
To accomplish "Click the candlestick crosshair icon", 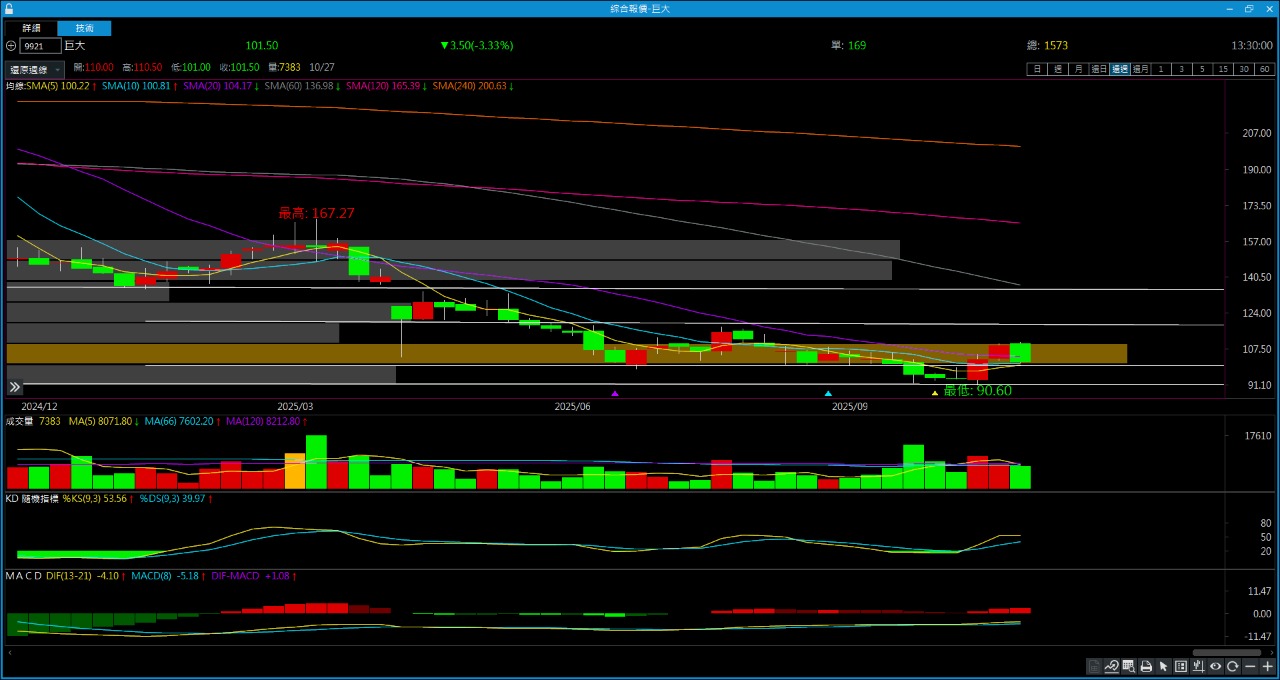I will point(1198,666).
